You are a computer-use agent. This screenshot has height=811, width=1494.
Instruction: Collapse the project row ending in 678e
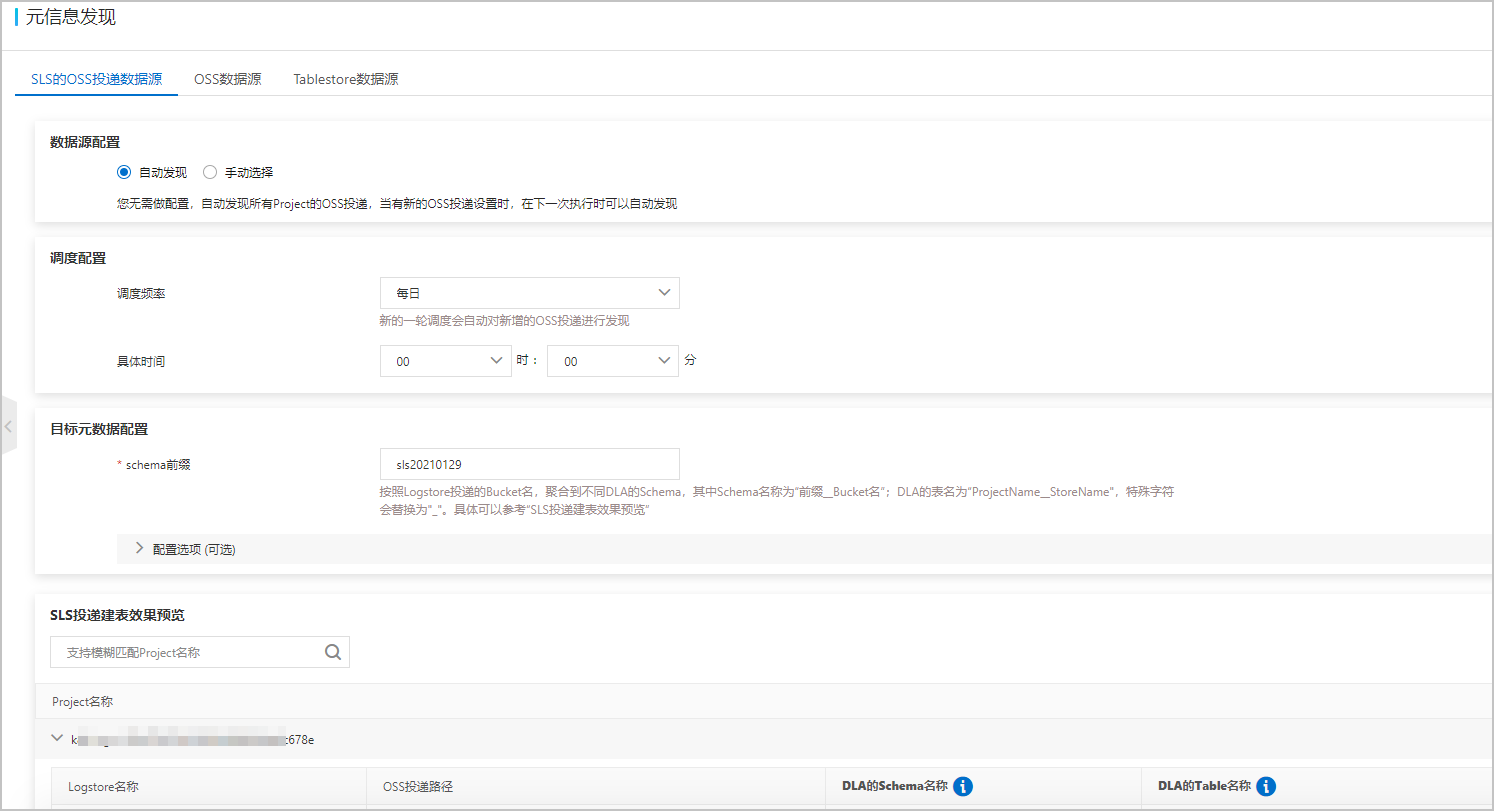[x=57, y=739]
